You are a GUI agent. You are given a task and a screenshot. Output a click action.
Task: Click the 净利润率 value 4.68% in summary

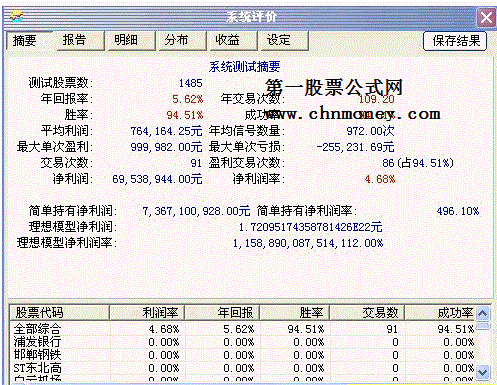click(x=380, y=179)
